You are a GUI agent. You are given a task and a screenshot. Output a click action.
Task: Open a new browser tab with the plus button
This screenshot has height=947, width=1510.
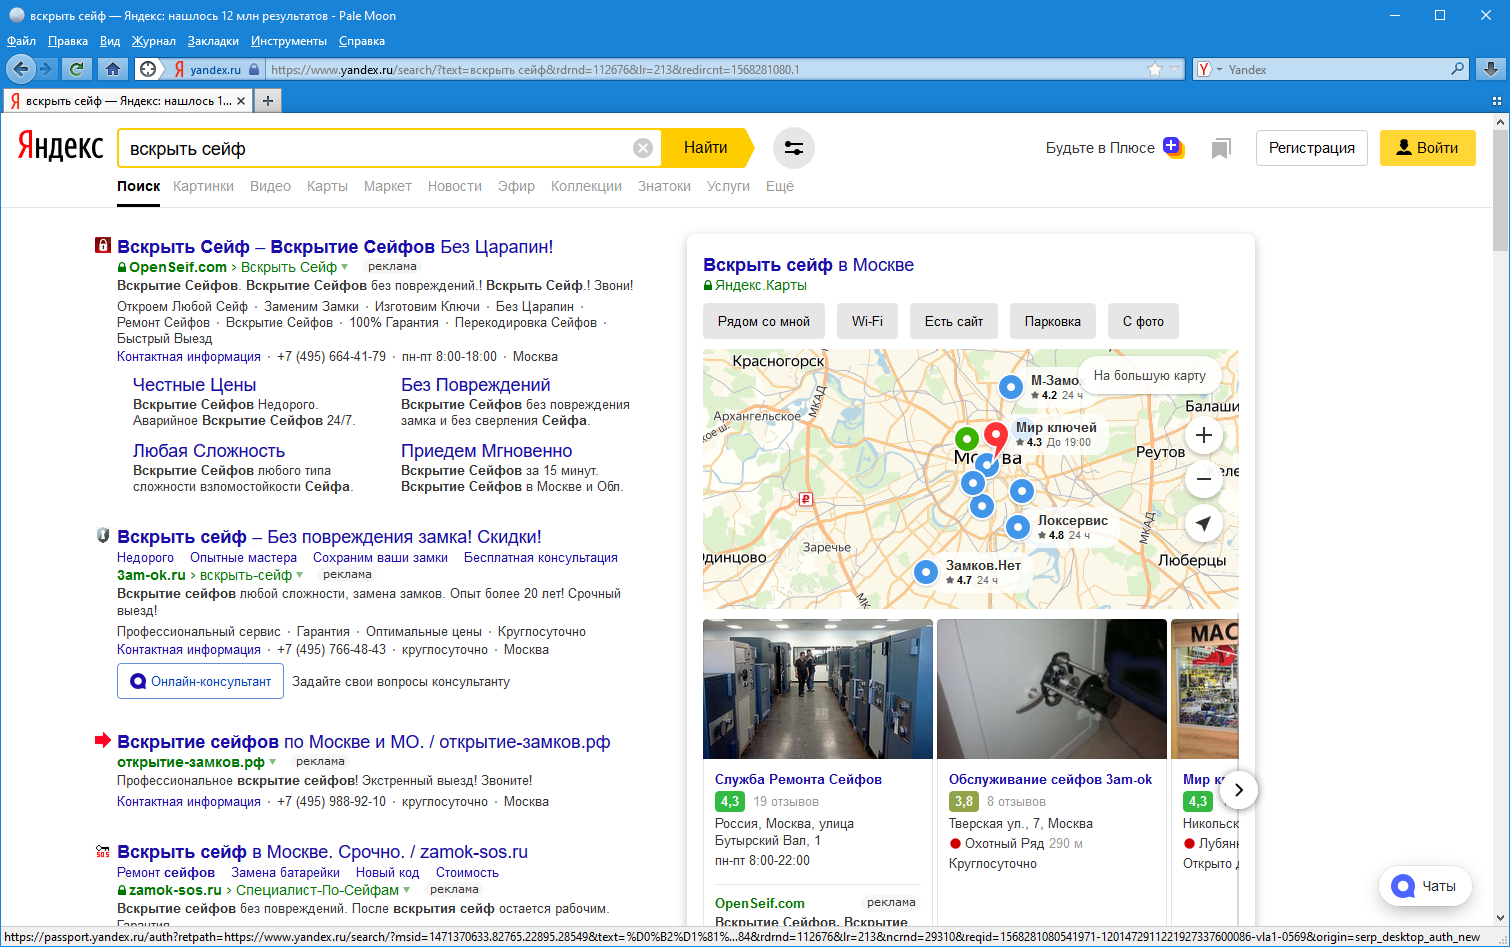click(x=267, y=100)
